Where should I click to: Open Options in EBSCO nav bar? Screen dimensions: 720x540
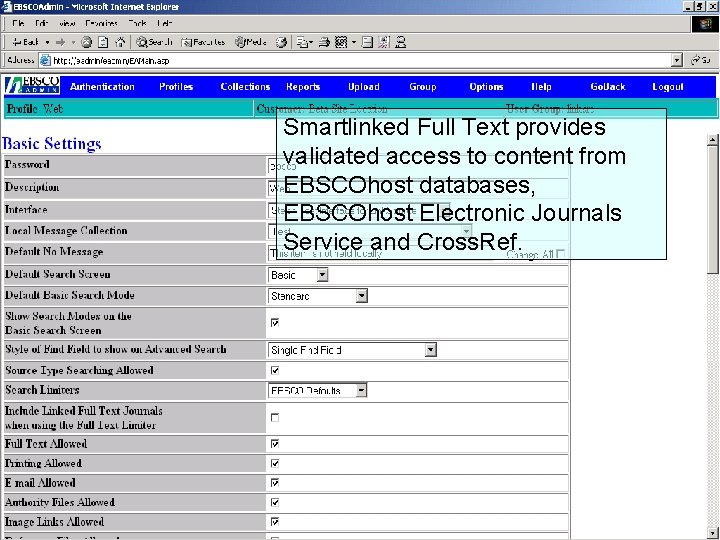pos(486,86)
